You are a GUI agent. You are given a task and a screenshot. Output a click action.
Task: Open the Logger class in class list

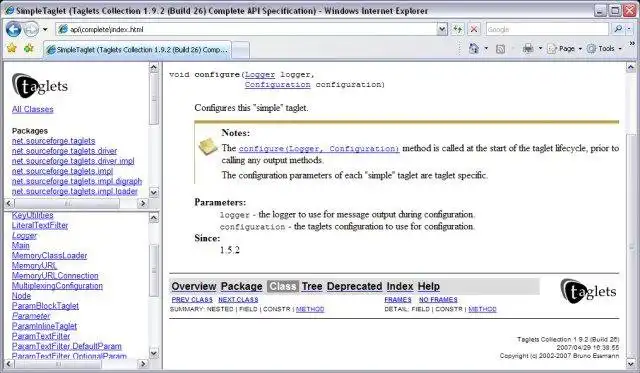pos(24,235)
